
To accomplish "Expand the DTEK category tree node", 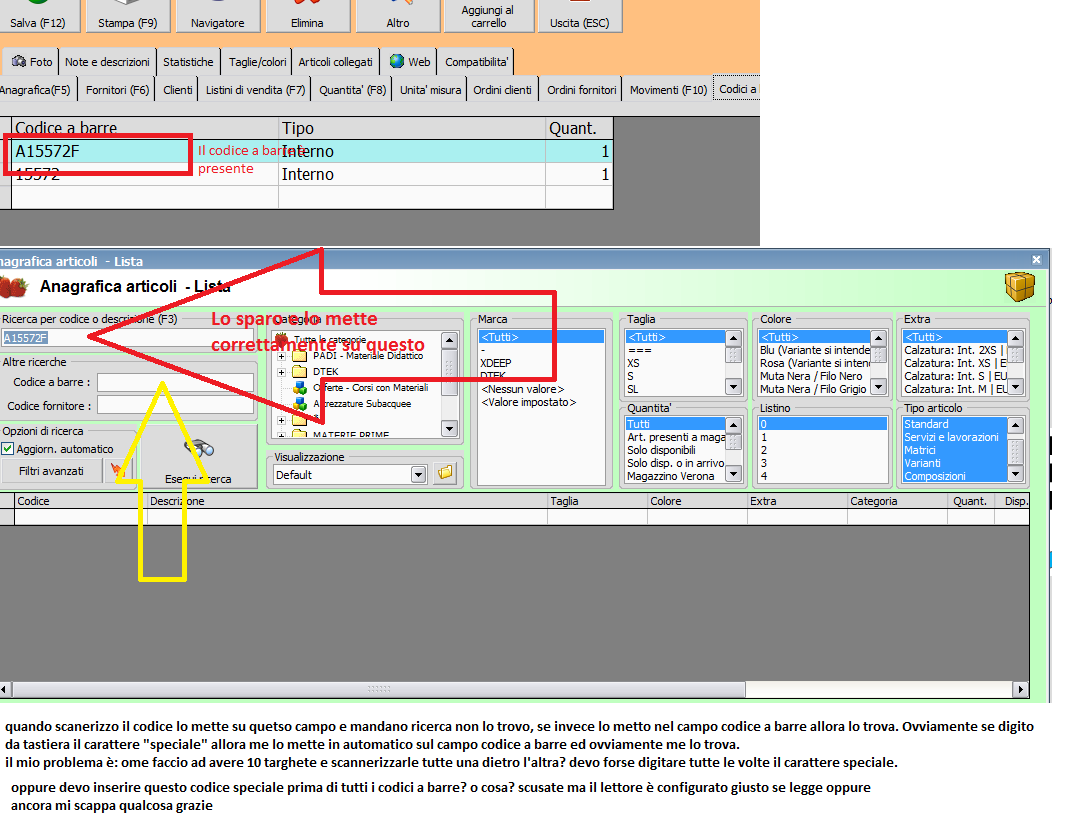I will pyautogui.click(x=282, y=372).
